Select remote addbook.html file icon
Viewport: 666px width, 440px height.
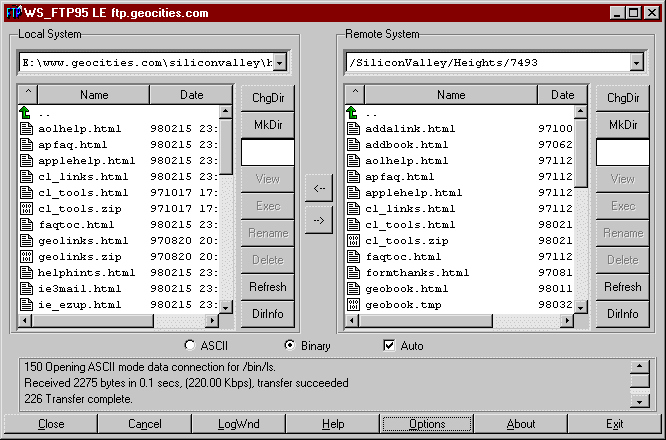point(353,144)
